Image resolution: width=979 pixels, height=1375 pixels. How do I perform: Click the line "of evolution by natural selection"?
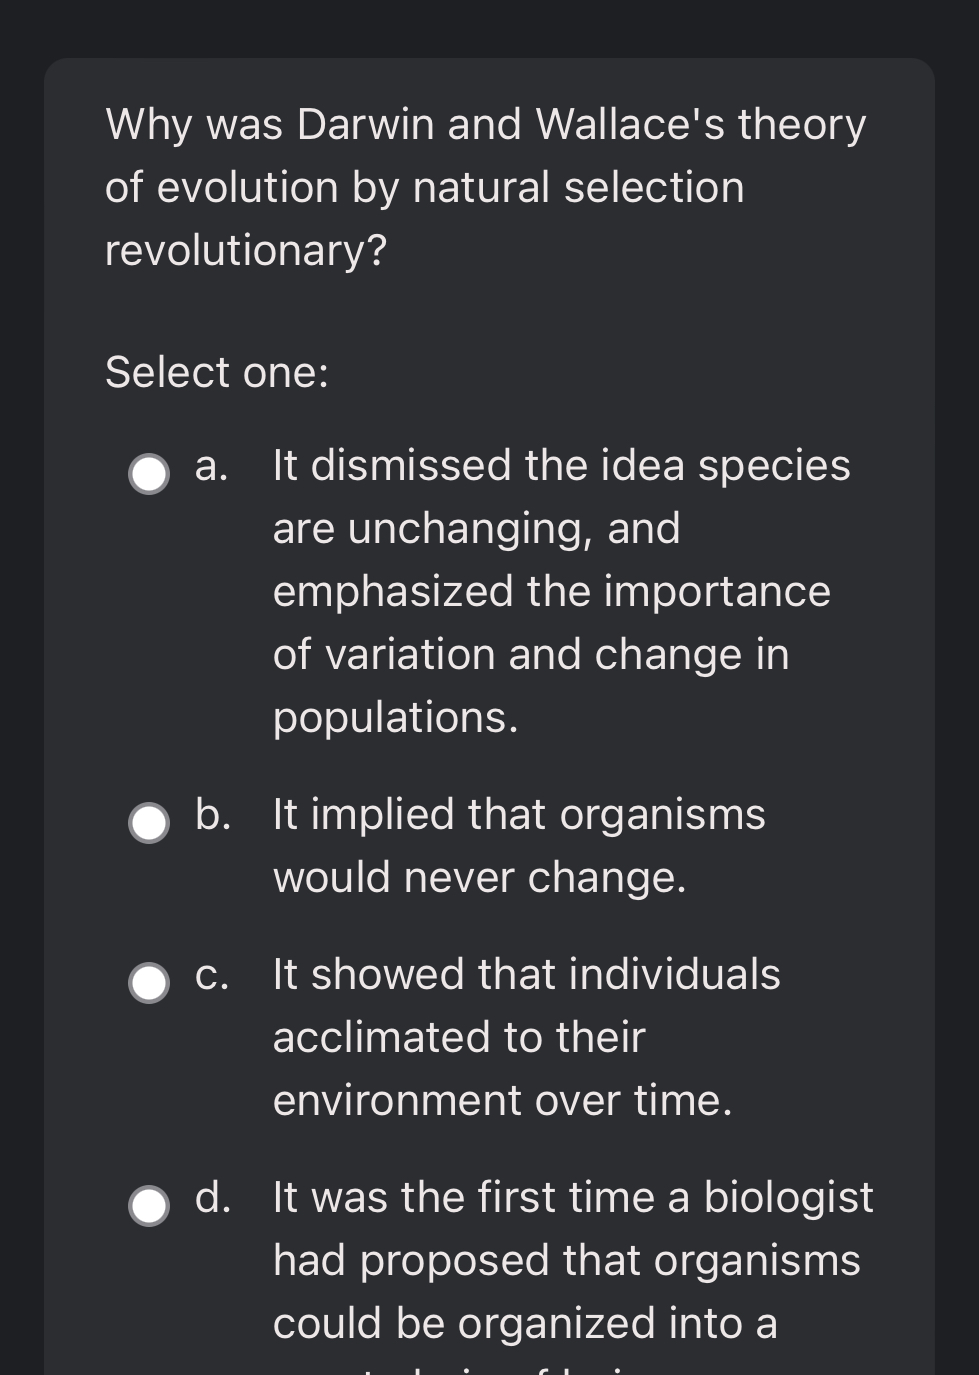(425, 188)
